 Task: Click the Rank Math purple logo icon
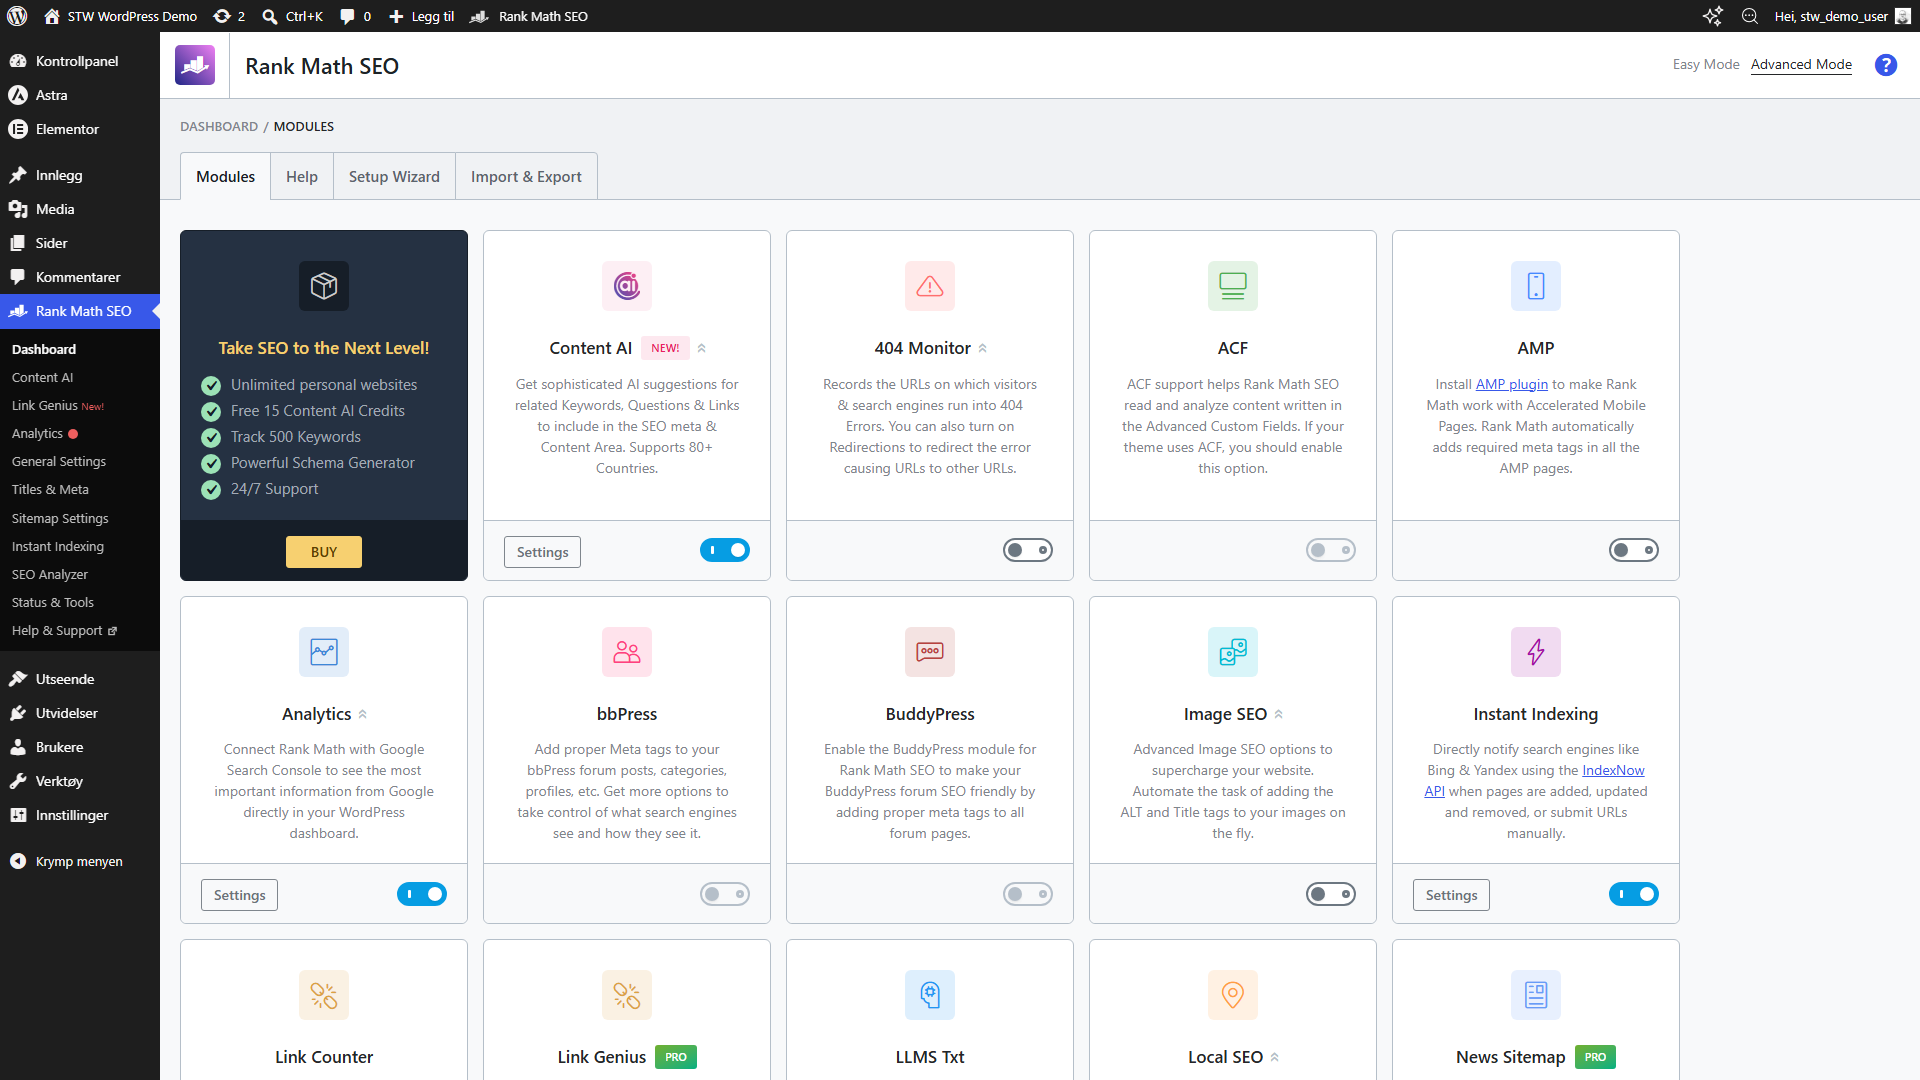click(x=195, y=65)
